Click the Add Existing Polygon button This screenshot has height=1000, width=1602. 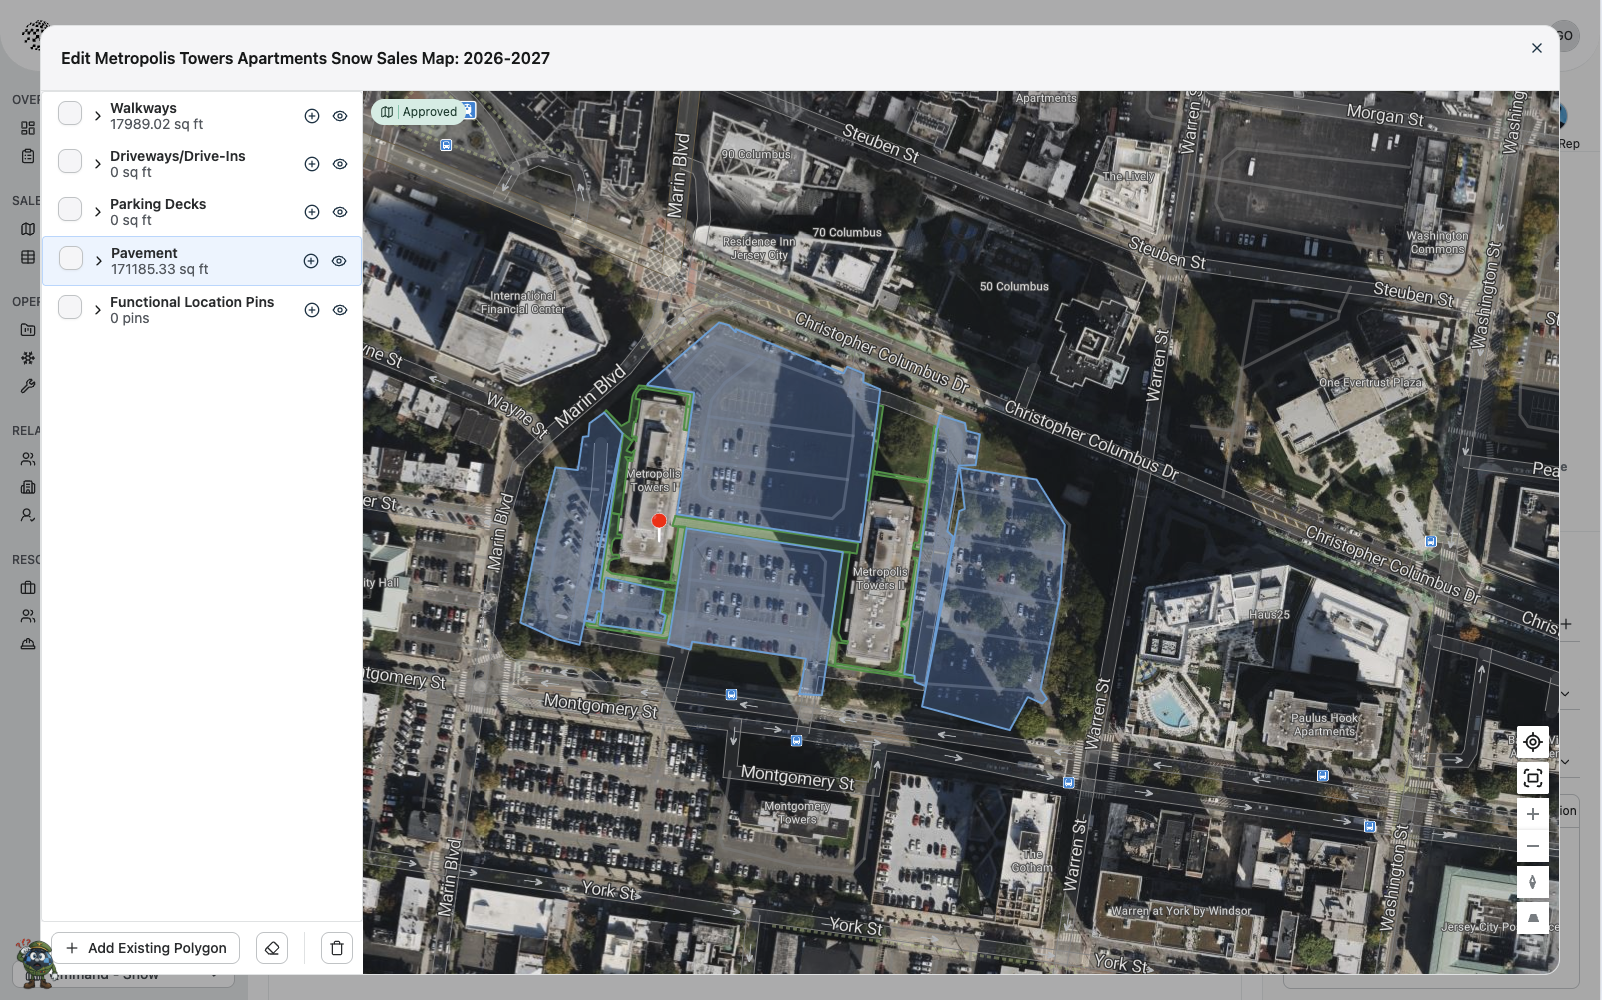(144, 947)
